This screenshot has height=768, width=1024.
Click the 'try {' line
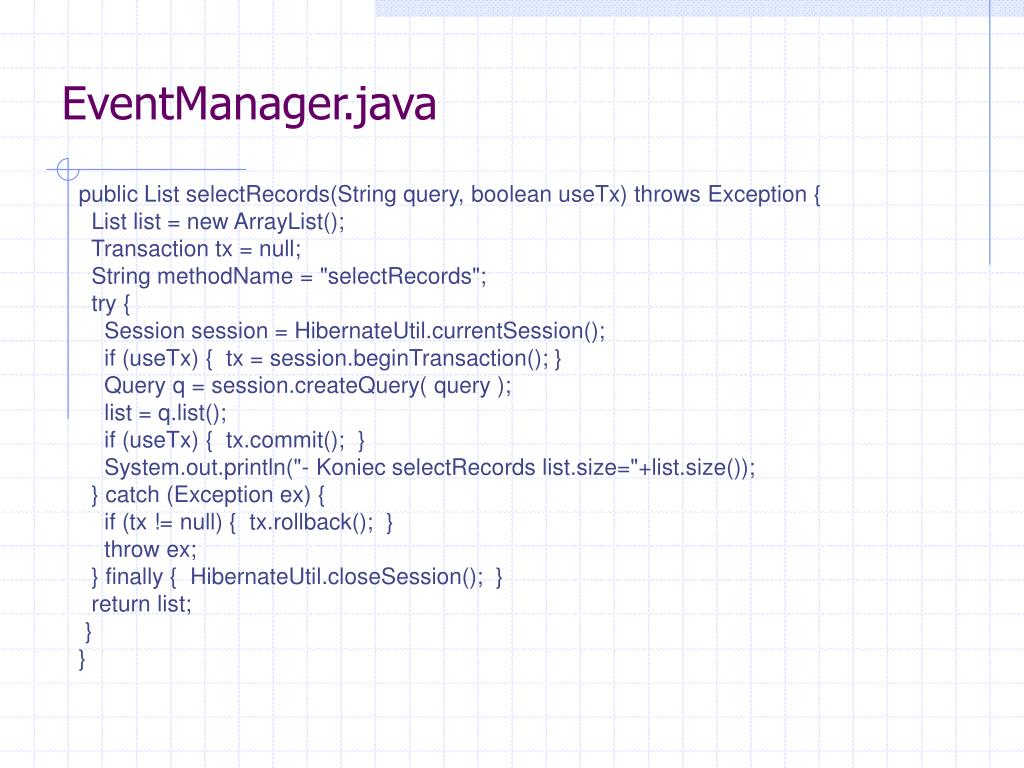tap(110, 304)
